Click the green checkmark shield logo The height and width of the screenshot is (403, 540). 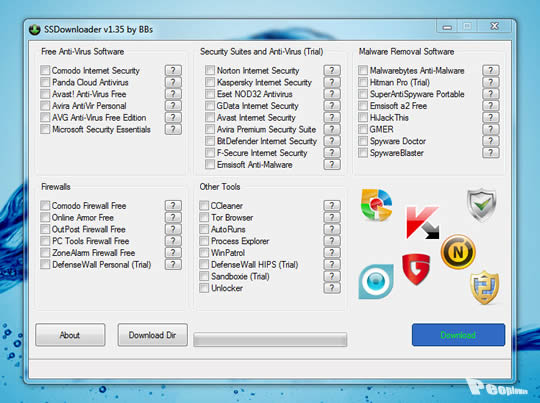(481, 205)
